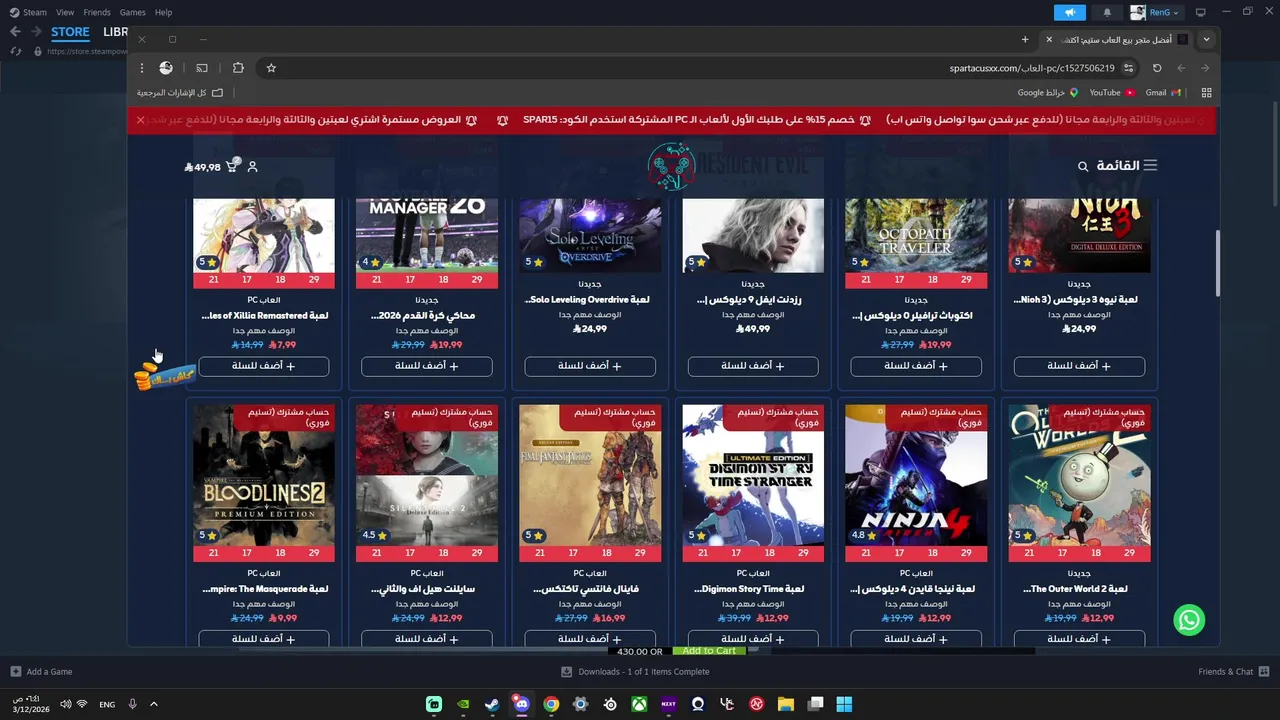Close the Arabic store browser tab
The width and height of the screenshot is (1280, 720).
1048,39
